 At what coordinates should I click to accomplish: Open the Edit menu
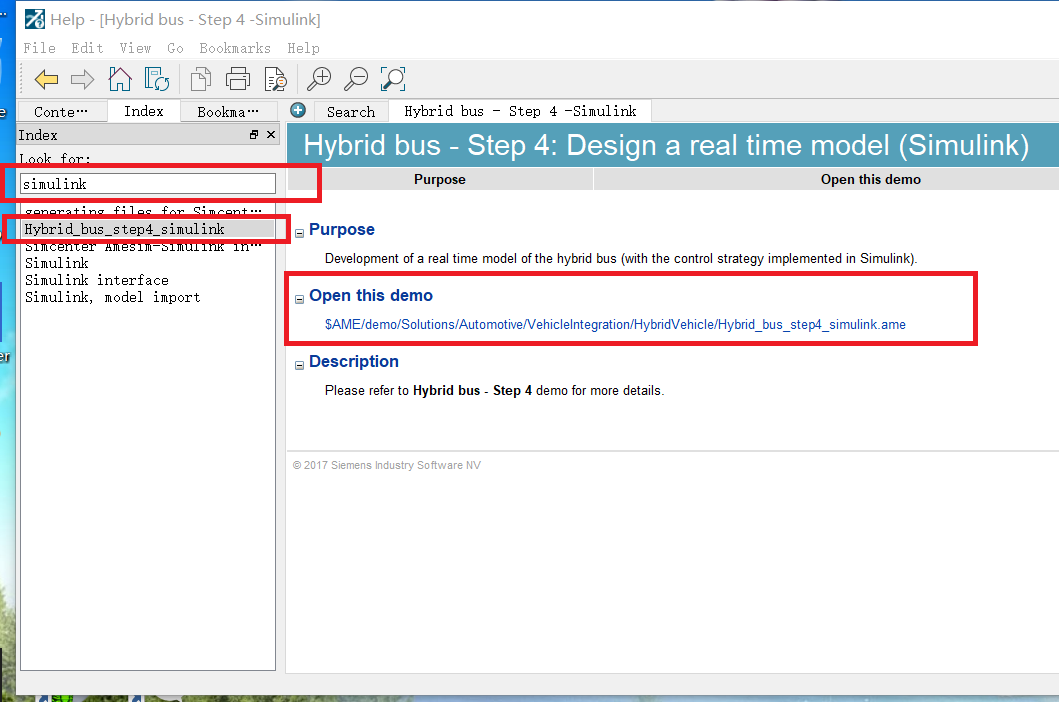(87, 48)
